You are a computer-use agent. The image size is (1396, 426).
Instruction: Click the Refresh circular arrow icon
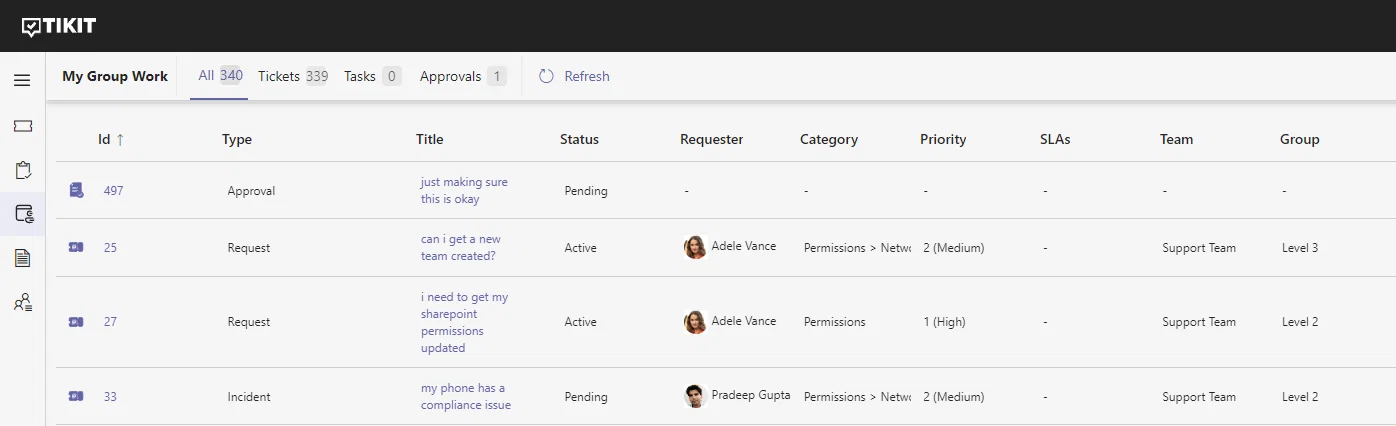(546, 76)
